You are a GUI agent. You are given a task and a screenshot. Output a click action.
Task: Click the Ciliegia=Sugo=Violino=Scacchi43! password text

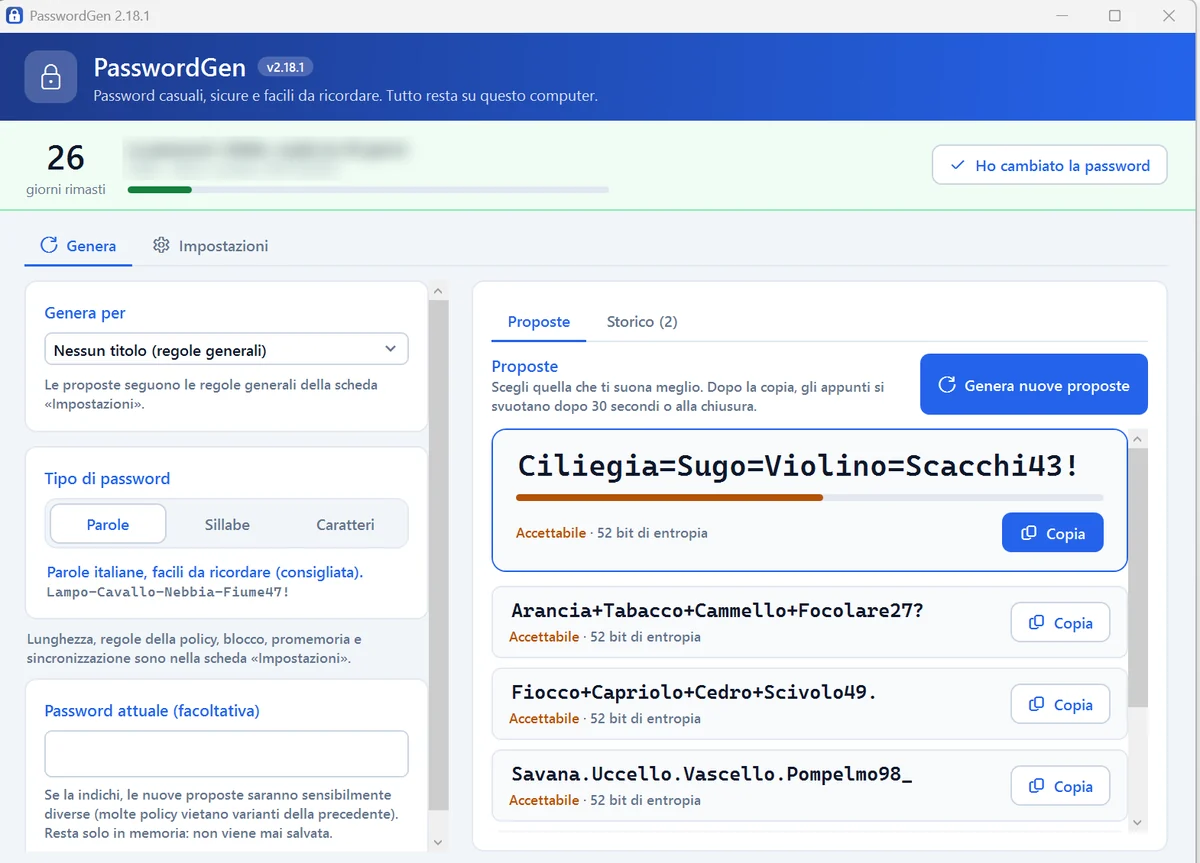coord(798,465)
